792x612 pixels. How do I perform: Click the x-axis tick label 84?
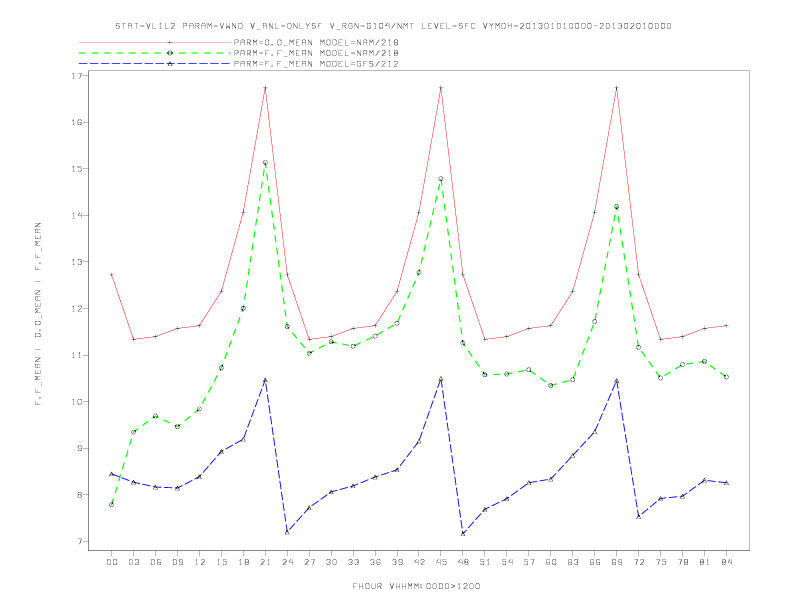point(726,562)
